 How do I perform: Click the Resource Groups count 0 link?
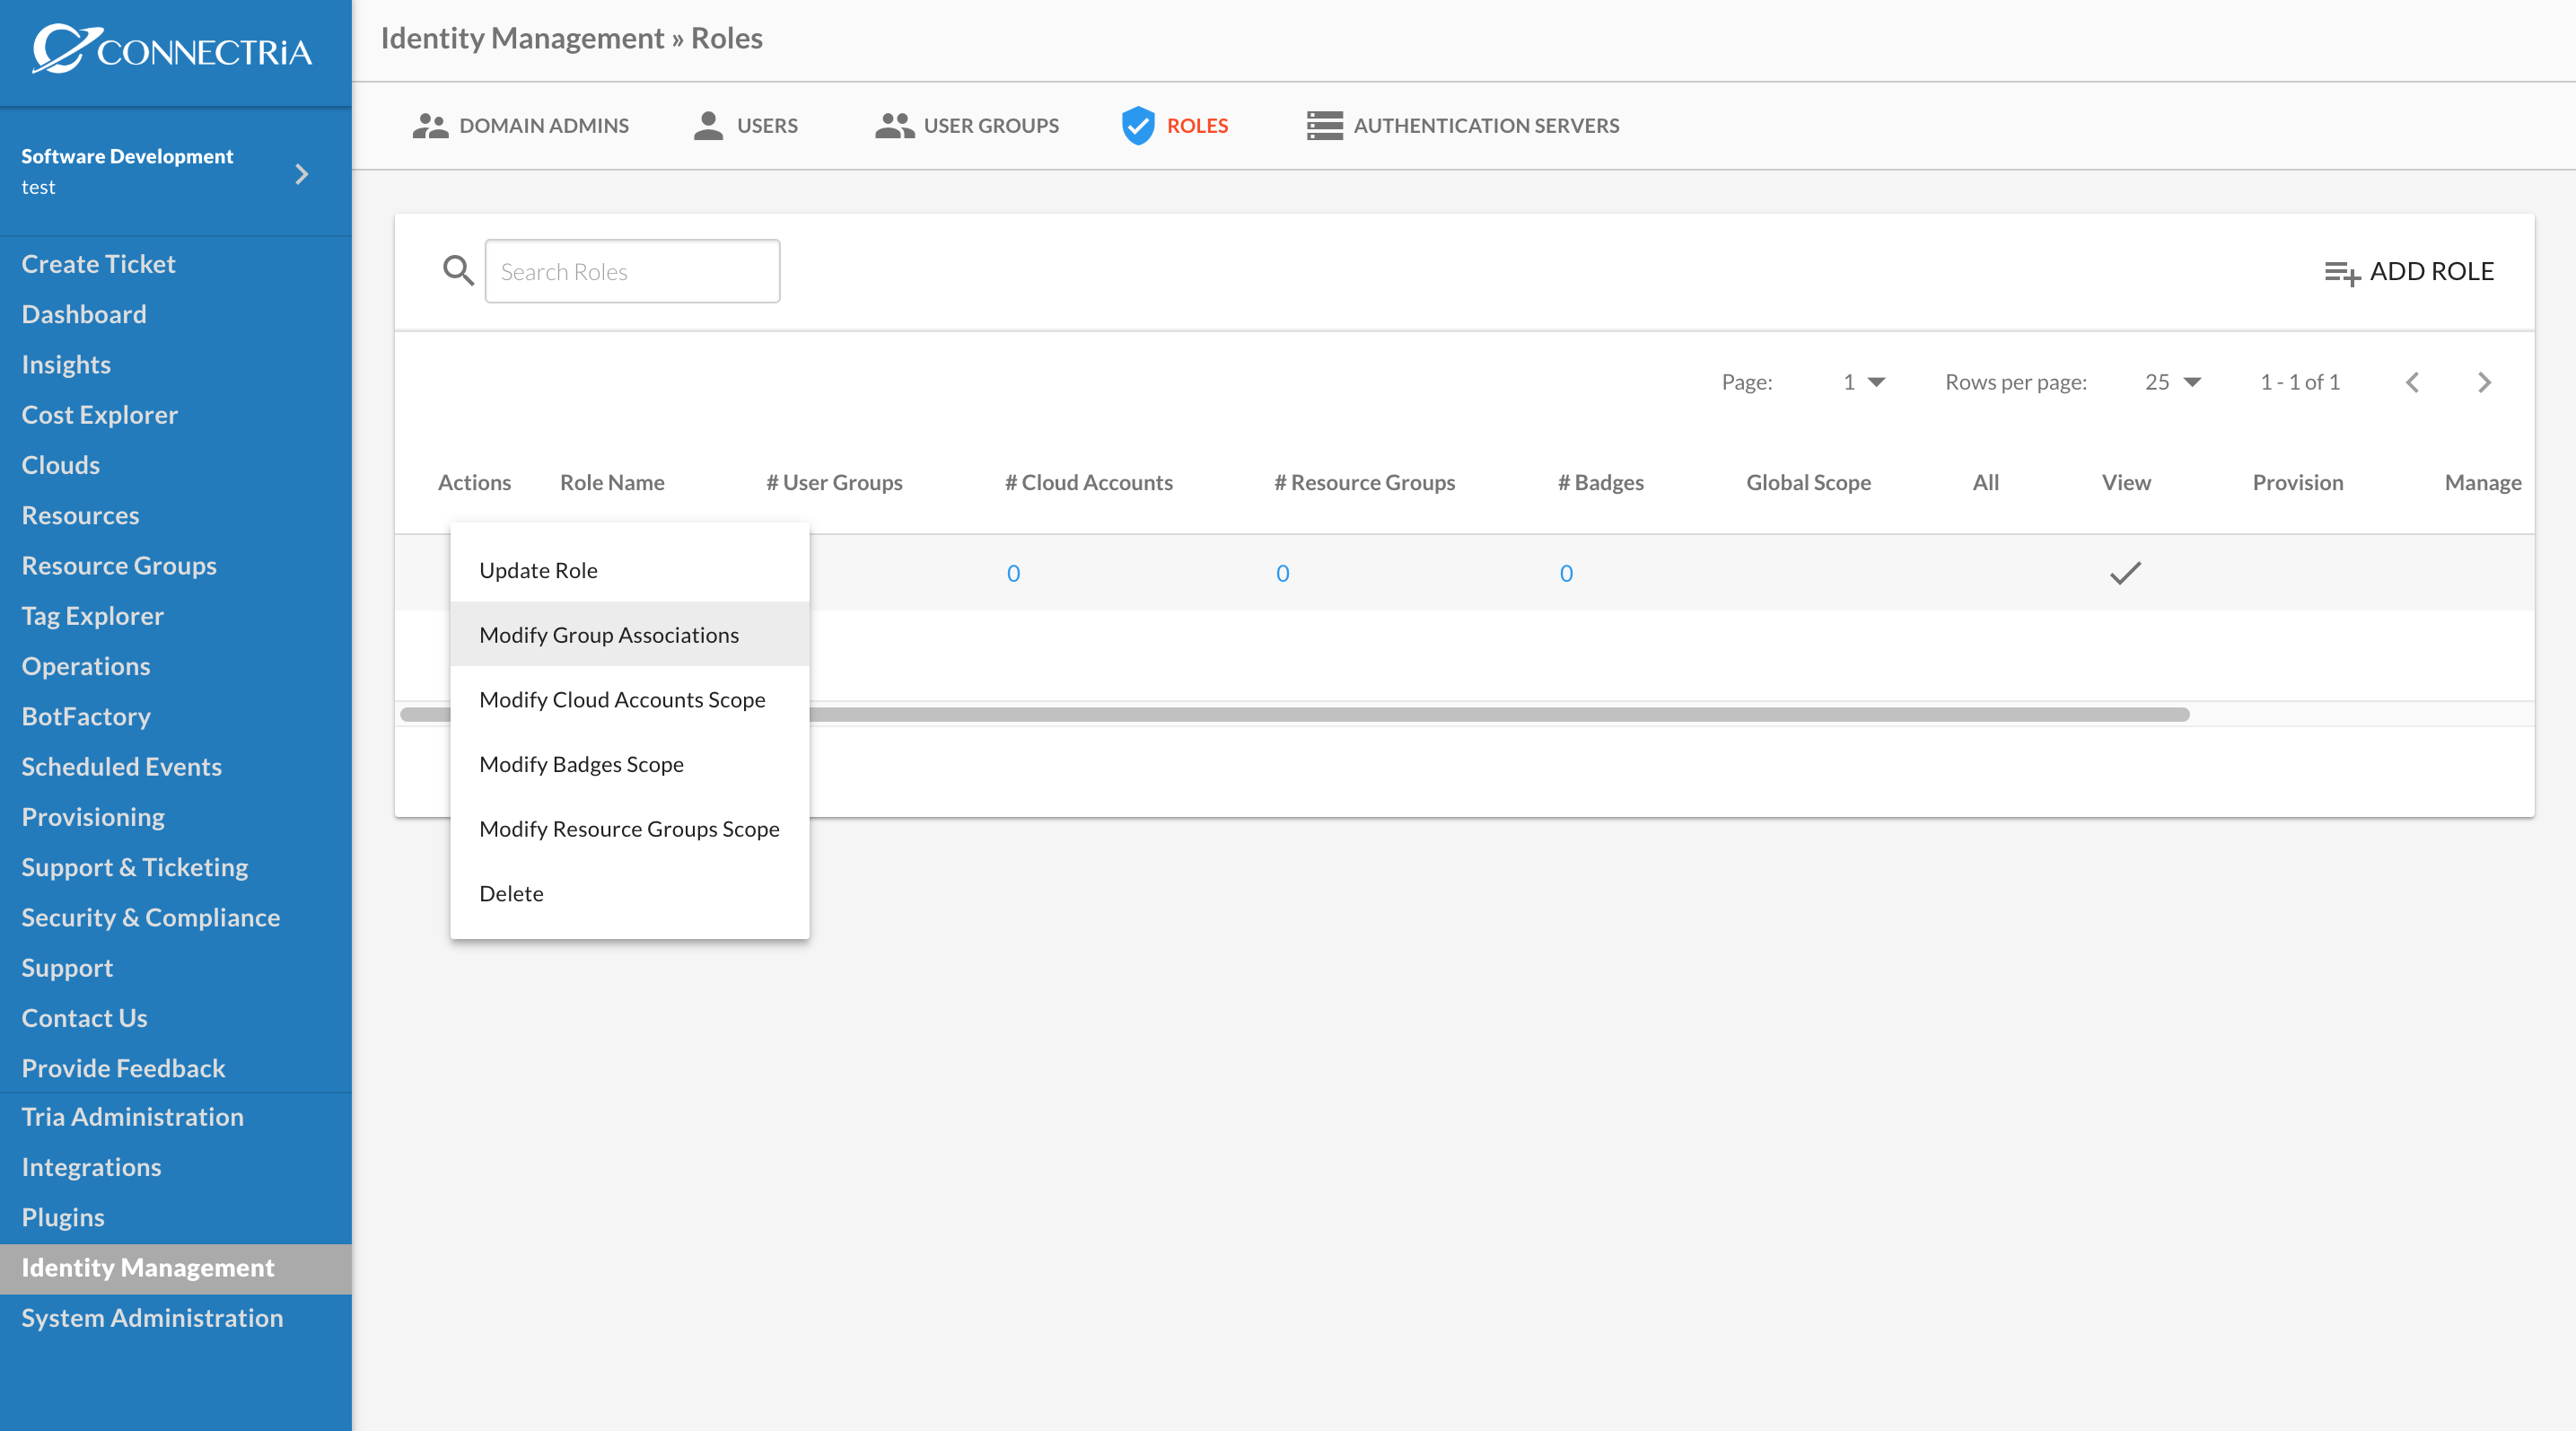tap(1282, 574)
